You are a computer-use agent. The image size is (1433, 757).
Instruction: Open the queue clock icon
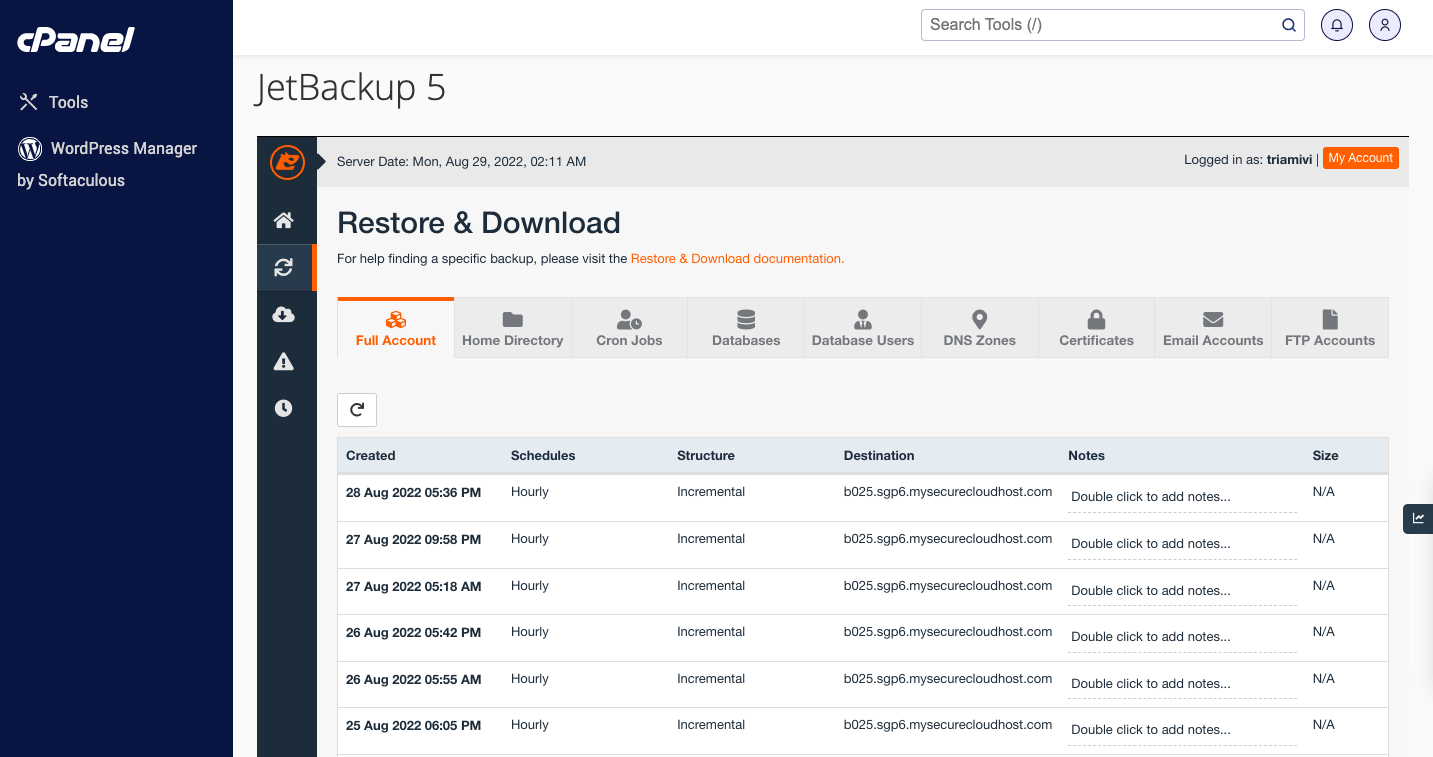pyautogui.click(x=284, y=408)
